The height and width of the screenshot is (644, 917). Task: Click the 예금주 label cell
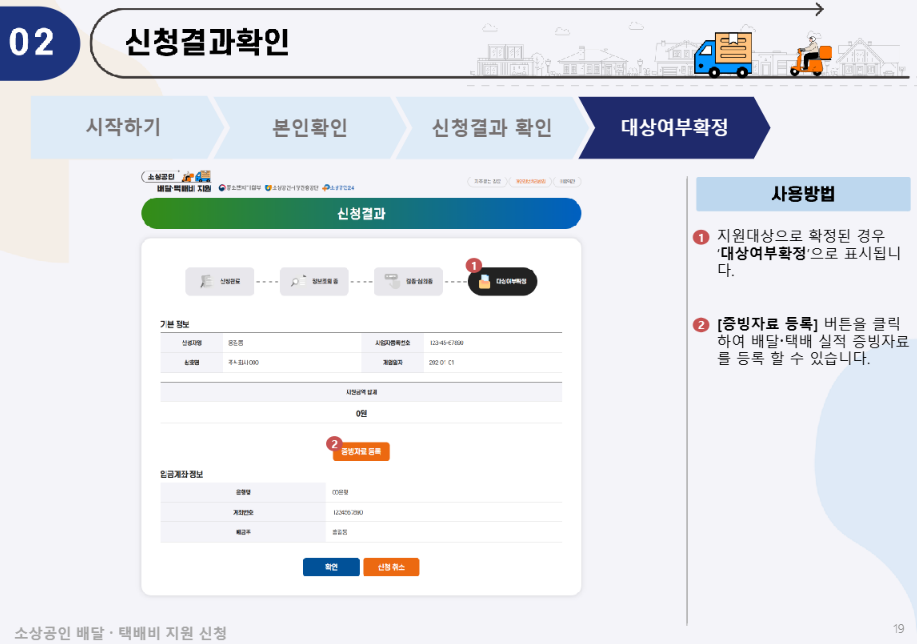tap(243, 532)
